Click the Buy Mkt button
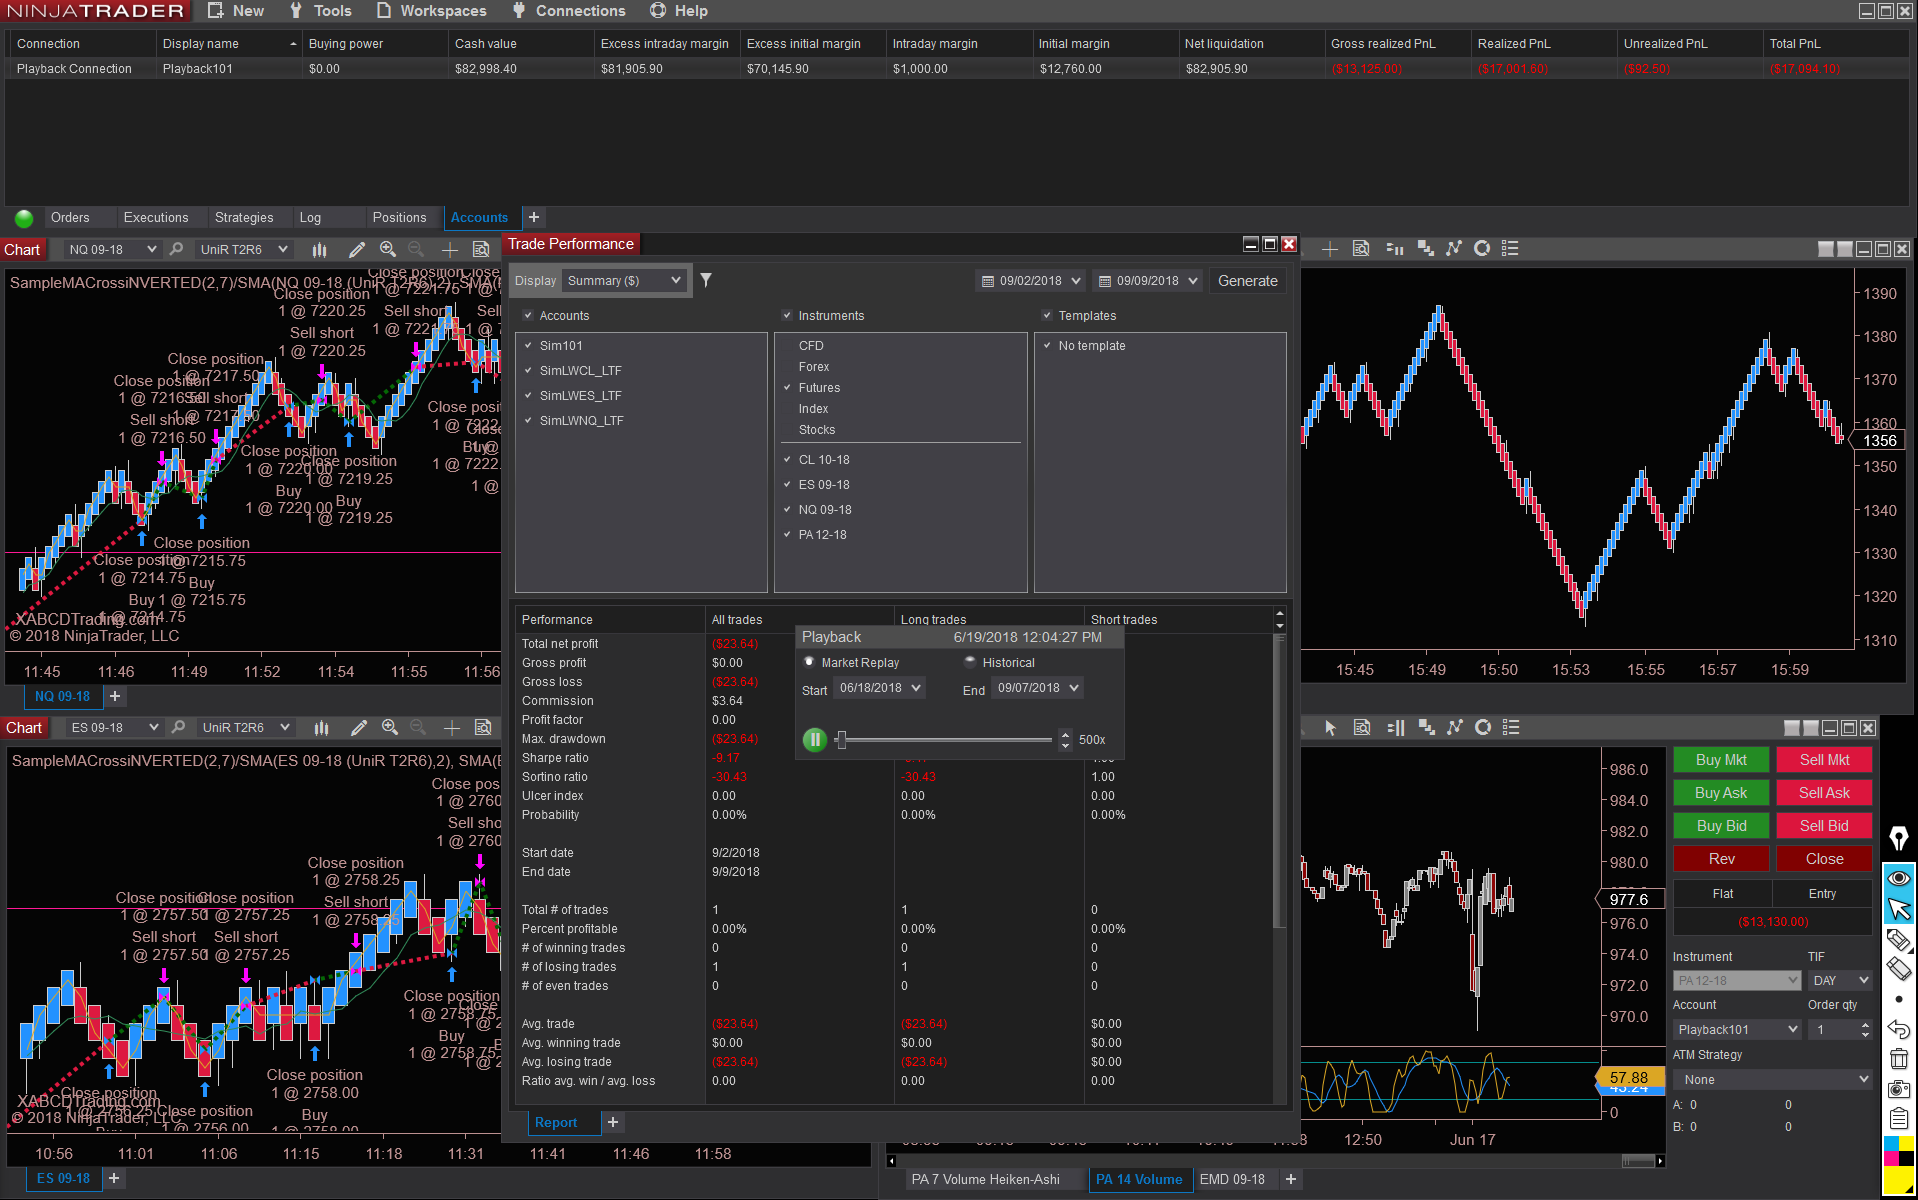 [1721, 760]
